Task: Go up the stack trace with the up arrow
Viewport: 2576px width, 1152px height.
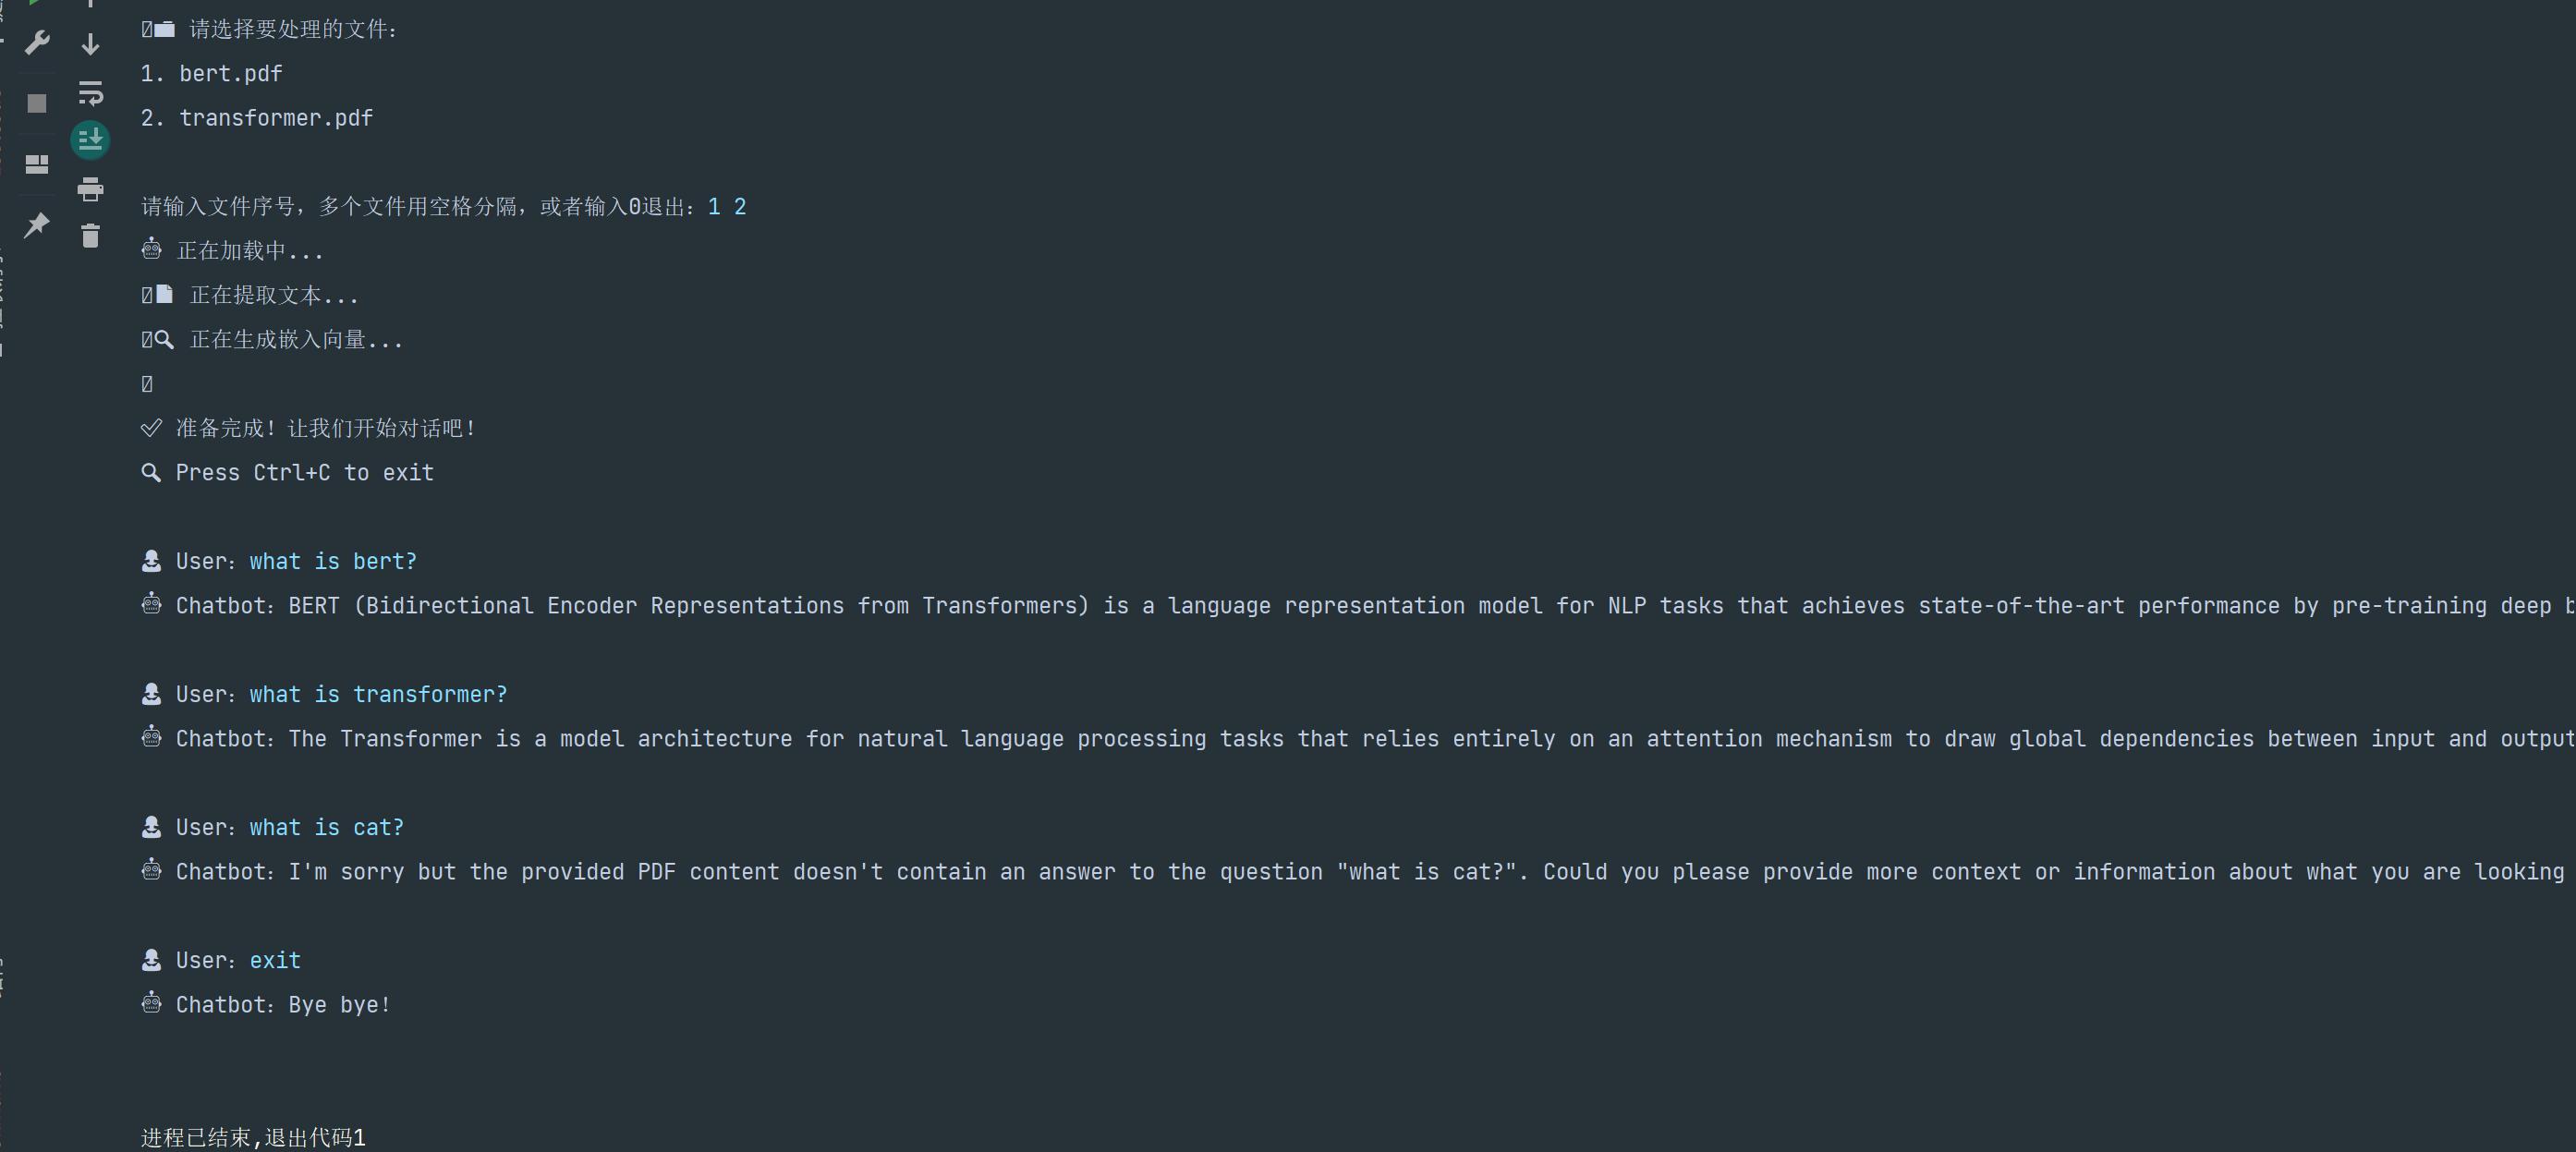Action: click(90, 3)
